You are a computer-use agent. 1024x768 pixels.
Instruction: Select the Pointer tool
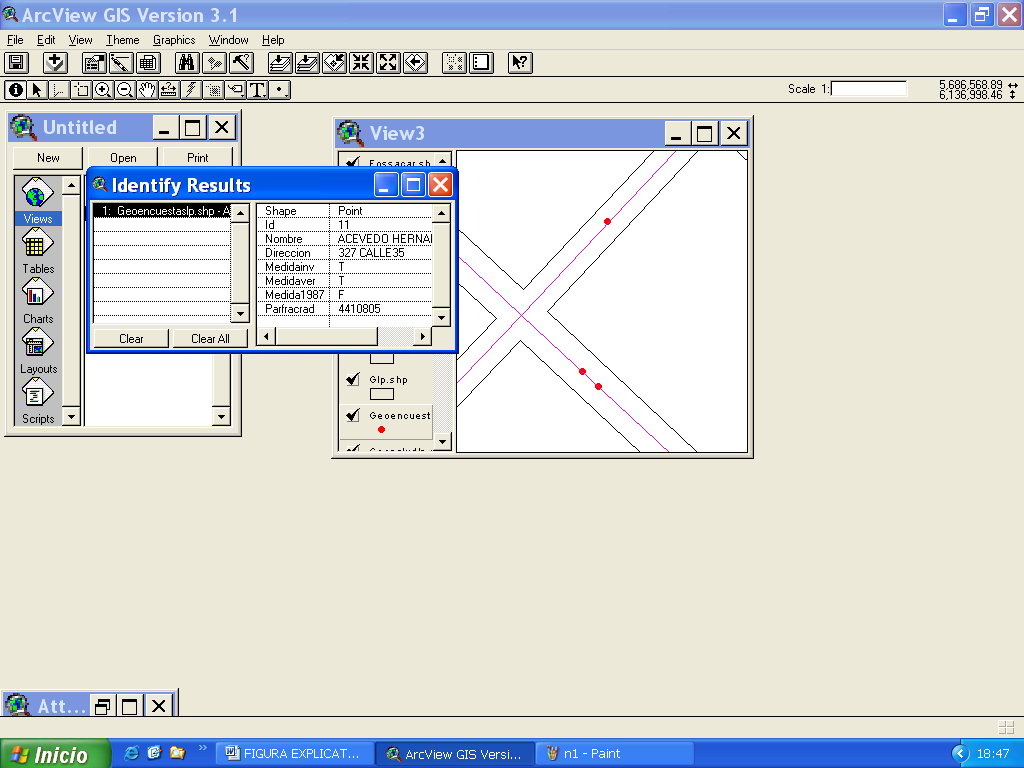[x=37, y=89]
